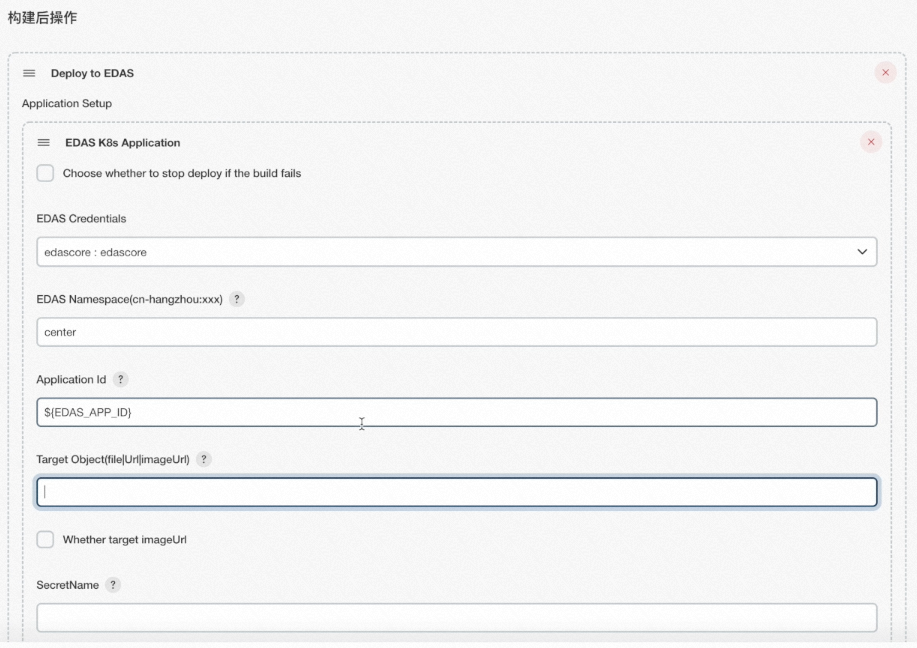
Task: Remove the Deploy to EDAS step
Action: 885,73
